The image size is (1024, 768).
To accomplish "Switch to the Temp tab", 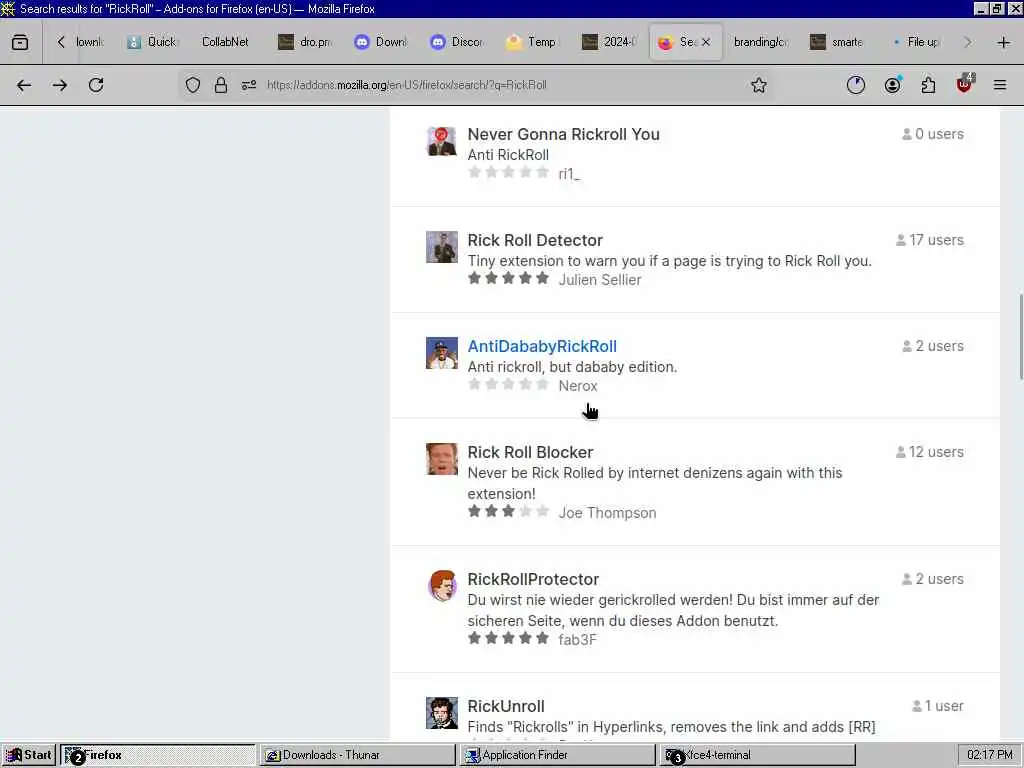I will 533,42.
